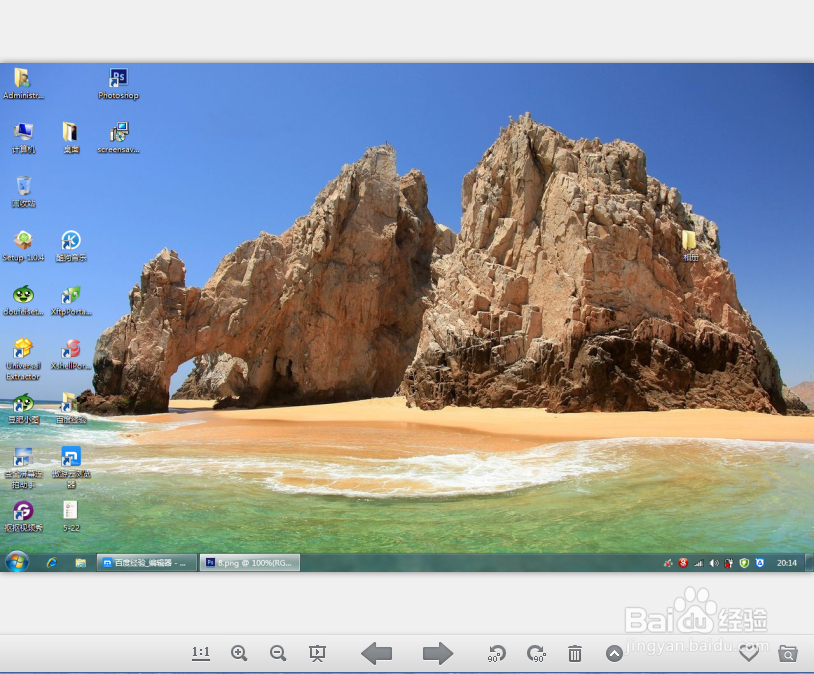
Task: Select the XftpPorta... shortcut icon
Action: [x=71, y=300]
